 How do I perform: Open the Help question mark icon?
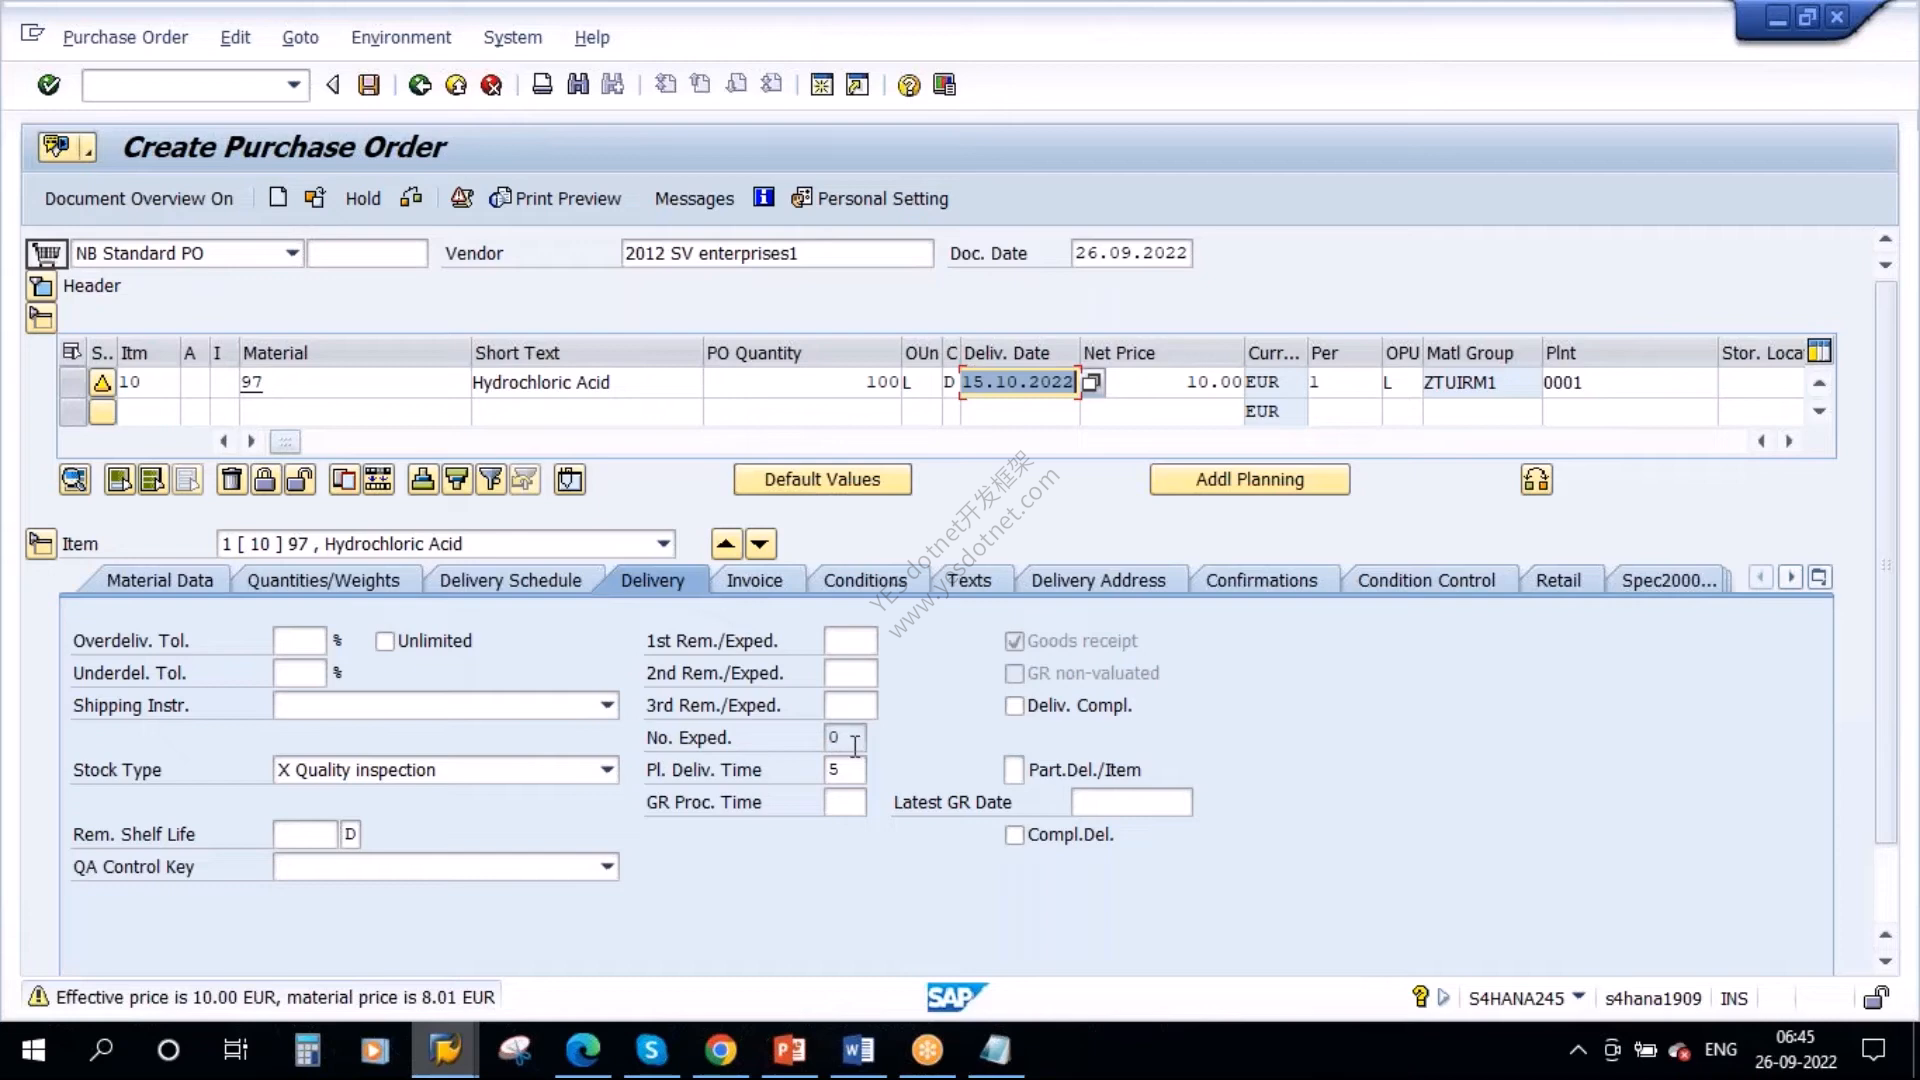coord(908,85)
